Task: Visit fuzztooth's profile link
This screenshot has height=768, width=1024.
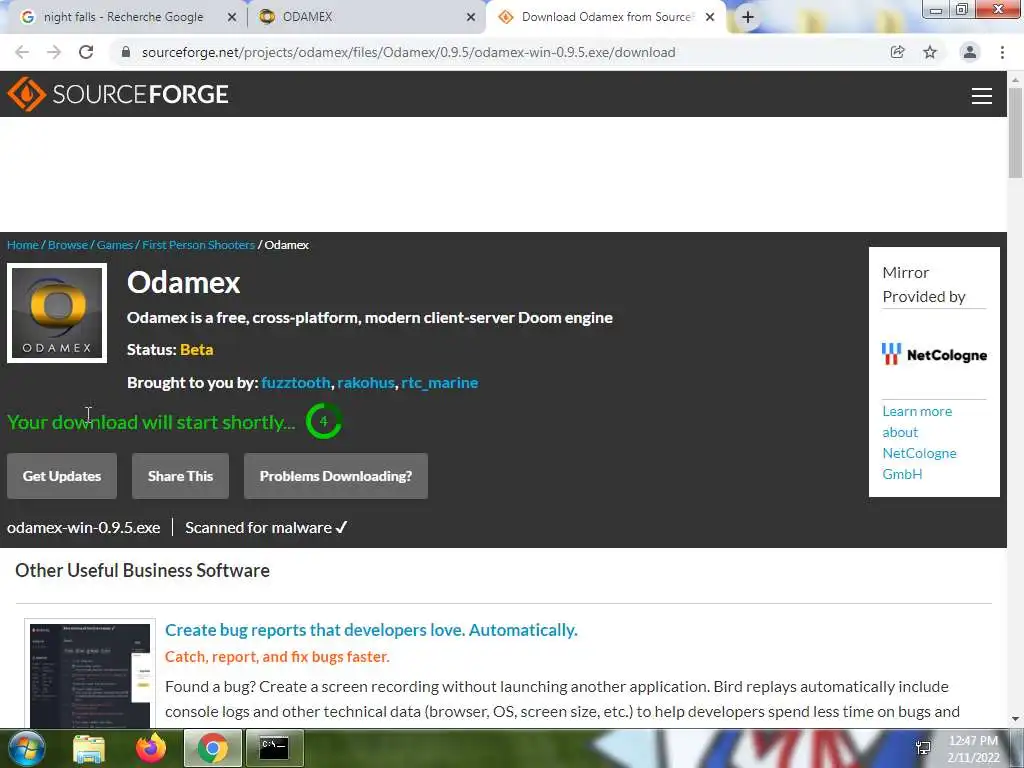Action: (x=296, y=383)
